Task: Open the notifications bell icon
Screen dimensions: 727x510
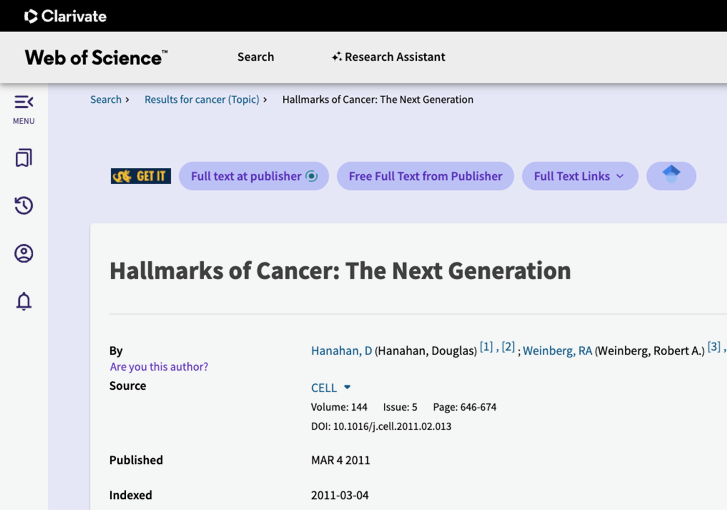Action: pyautogui.click(x=24, y=302)
